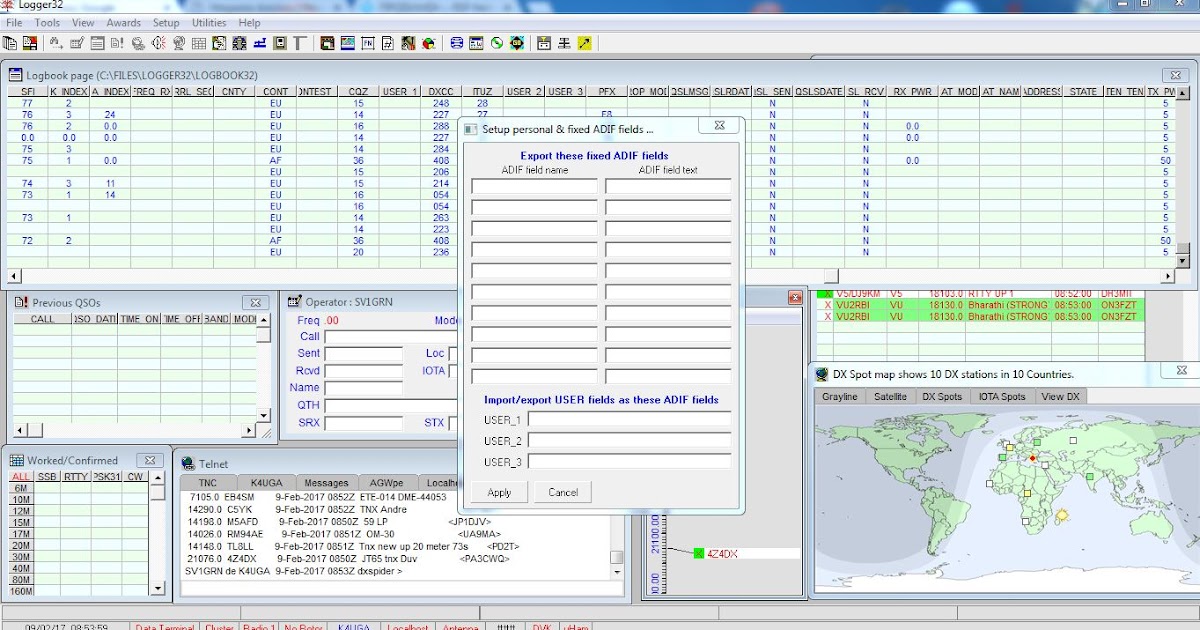The image size is (1200, 630).
Task: Open the View DX tab
Action: point(1059,396)
